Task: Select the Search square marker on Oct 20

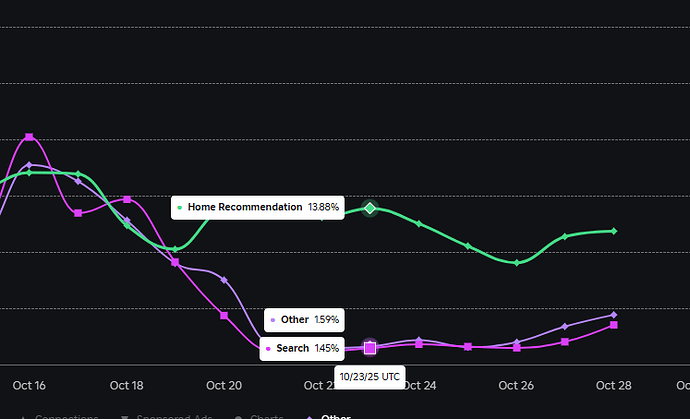Action: pyautogui.click(x=224, y=316)
